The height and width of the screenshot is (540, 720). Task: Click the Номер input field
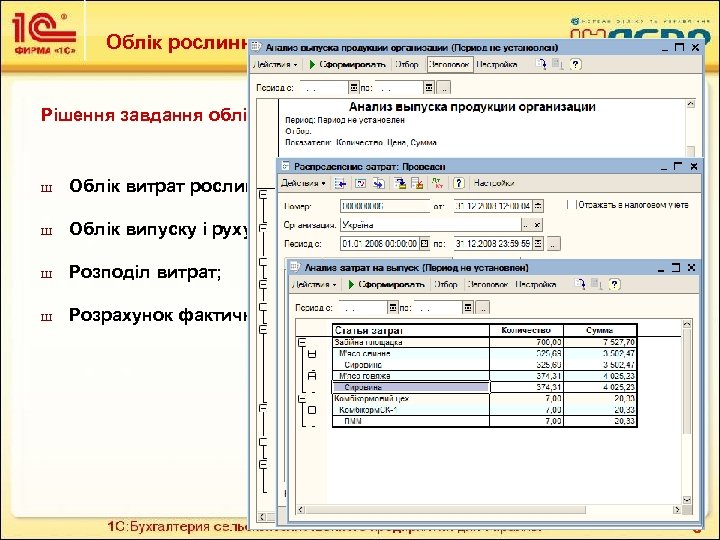click(385, 206)
